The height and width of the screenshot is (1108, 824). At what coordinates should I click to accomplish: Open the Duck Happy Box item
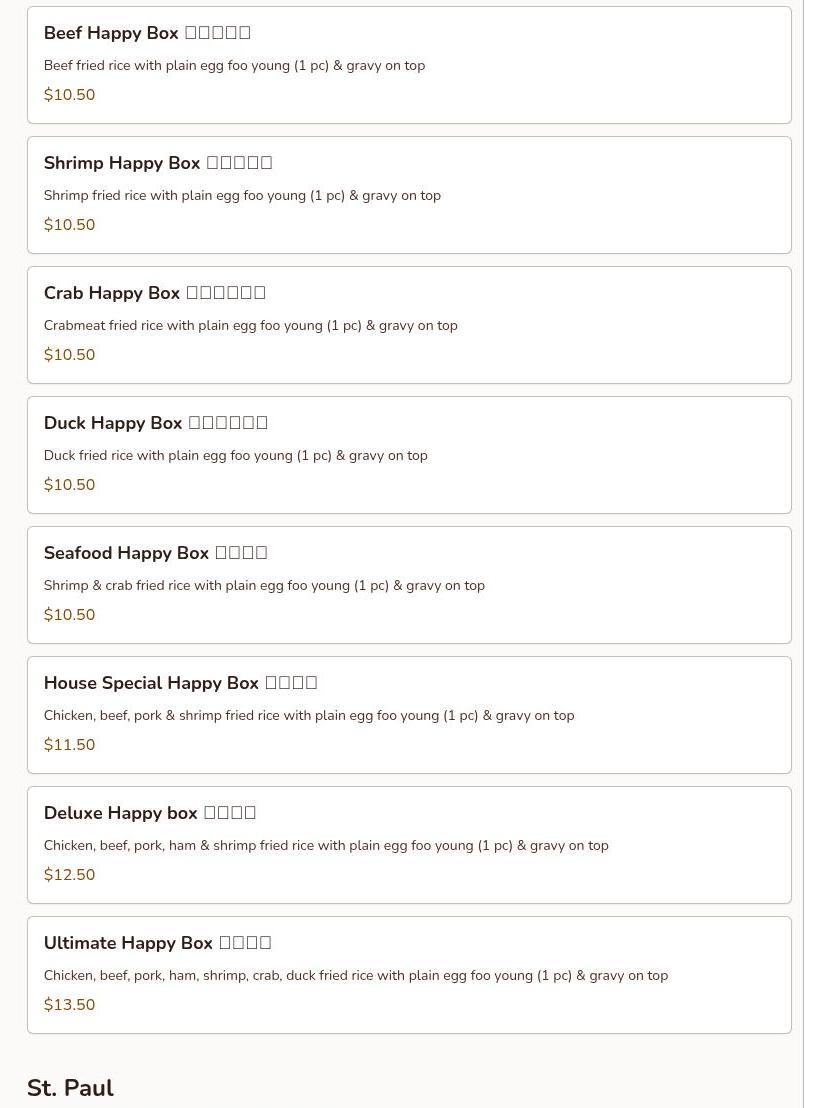tap(409, 455)
